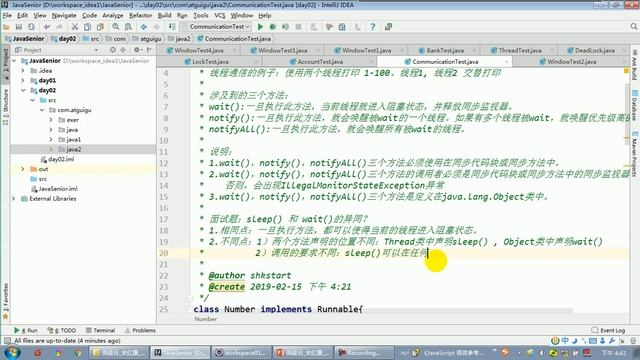Click the Build project icon
This screenshot has width=640, height=360.
172,27
